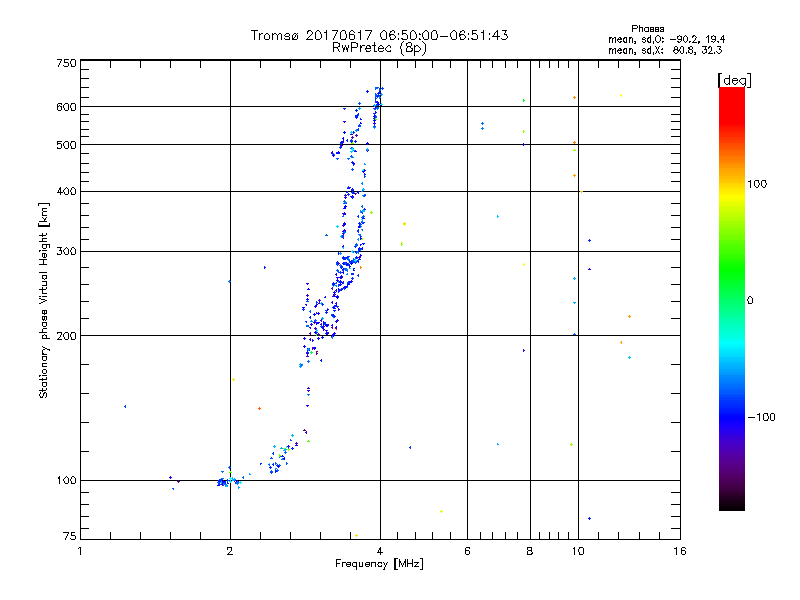Click the "300" height tick label

(x=66, y=251)
